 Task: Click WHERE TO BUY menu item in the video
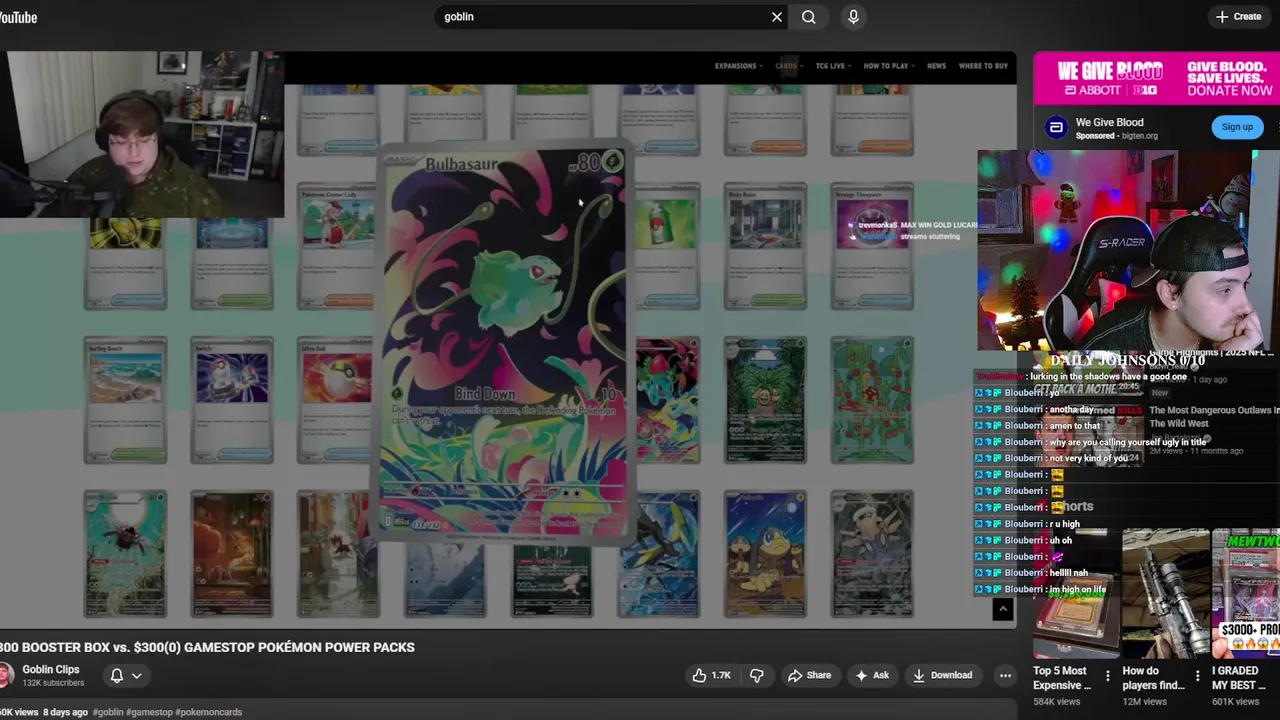(983, 66)
